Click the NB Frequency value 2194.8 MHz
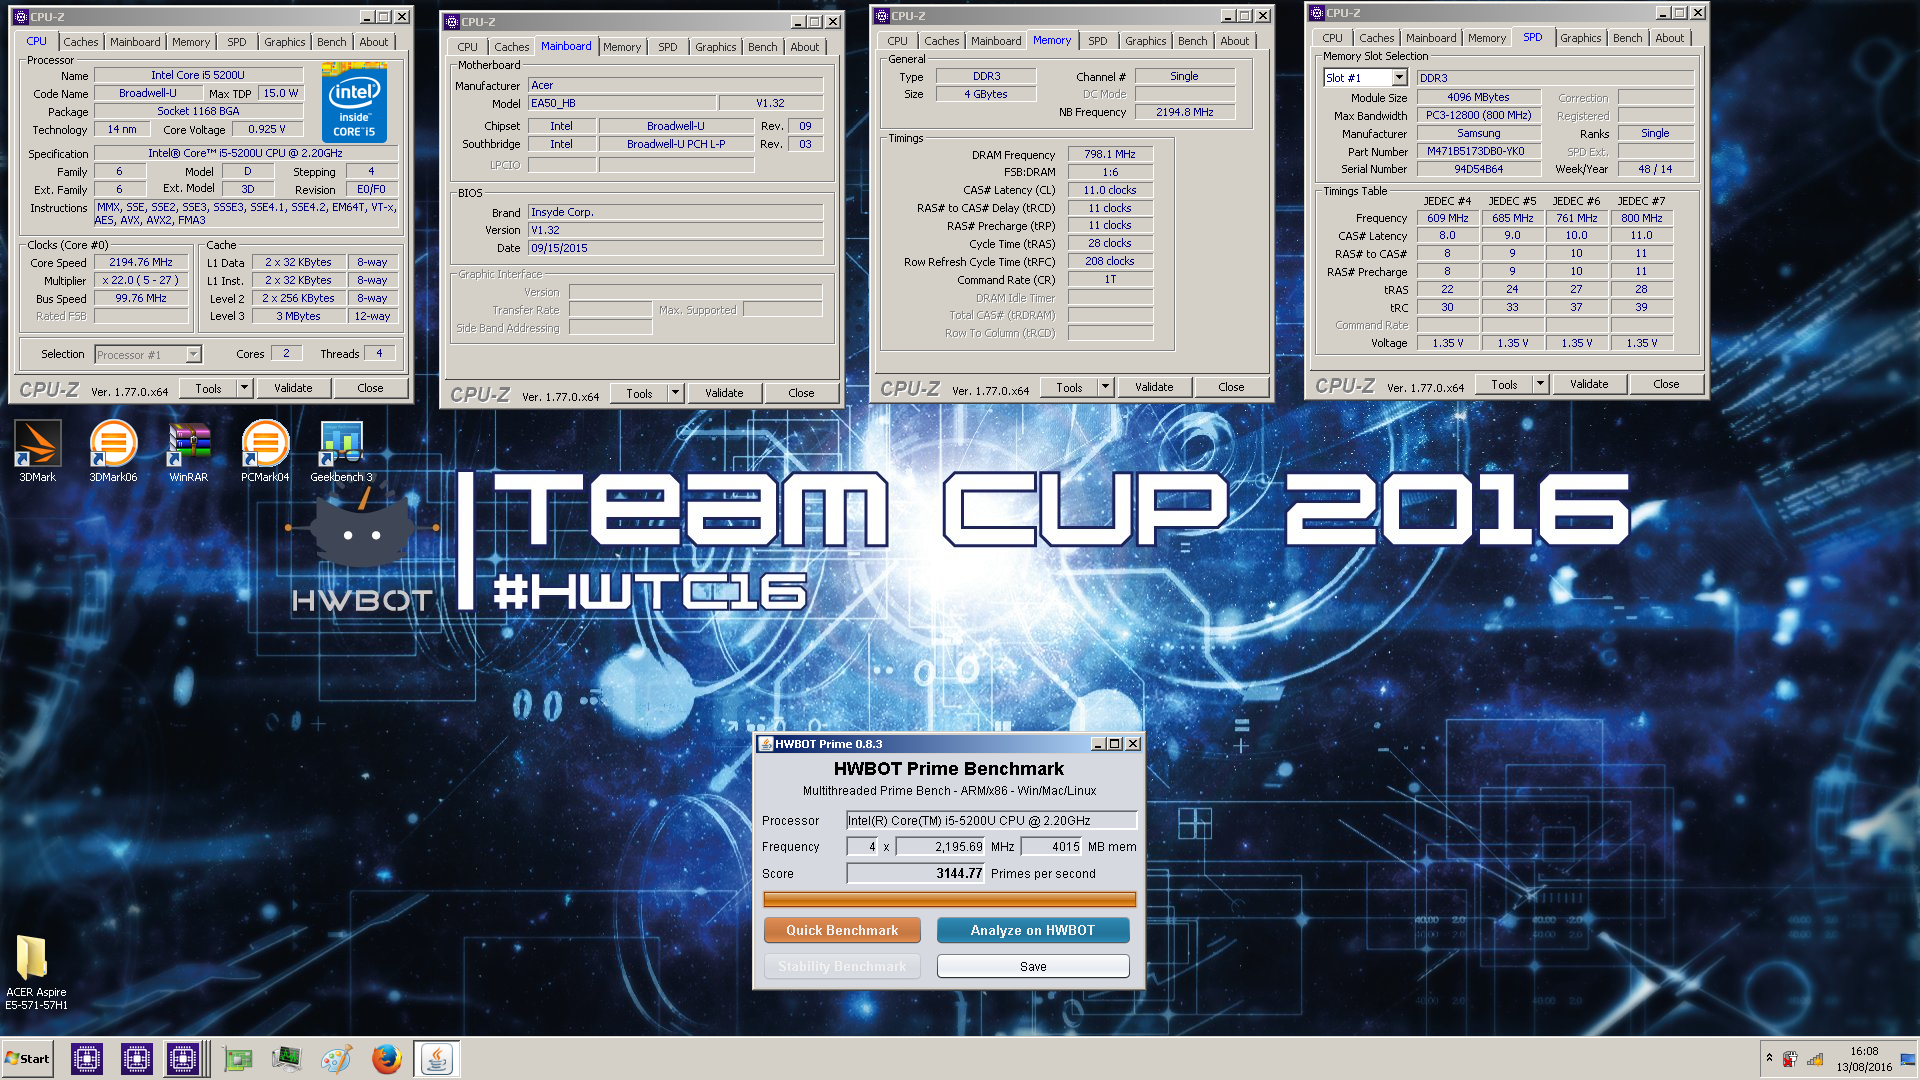1920x1080 pixels. click(x=1185, y=112)
